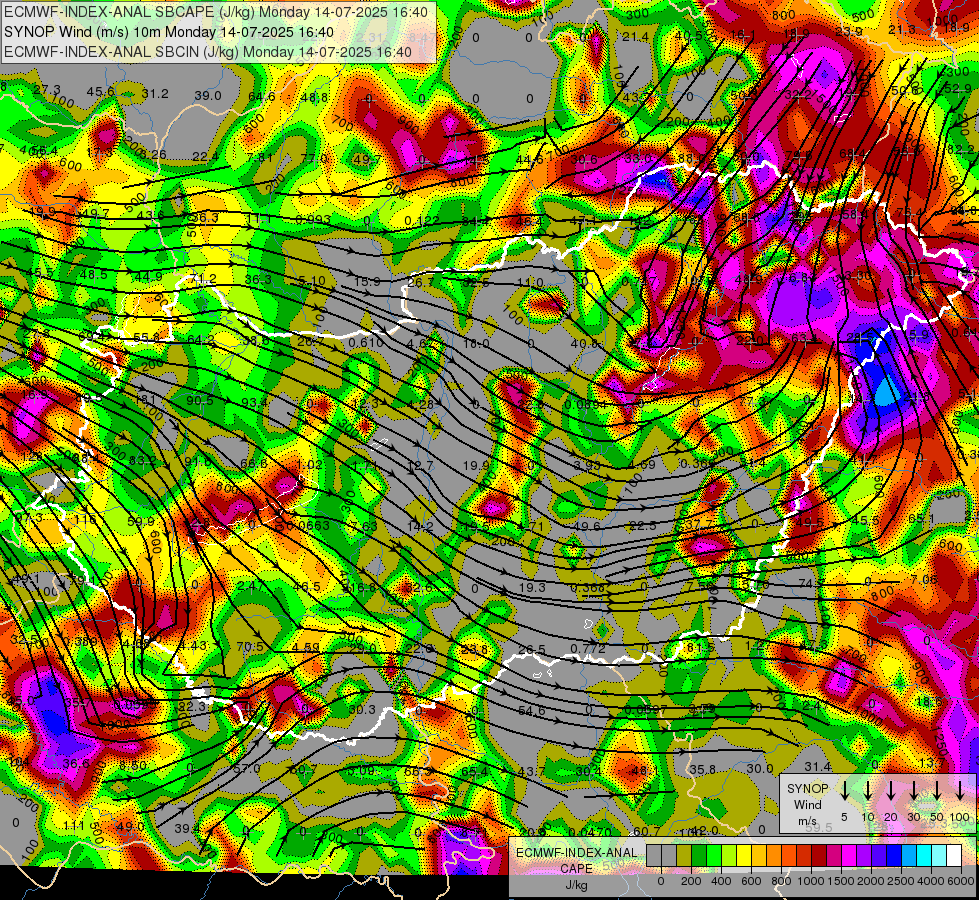
Task: Click the '1000' tick label in CAPE legend
Action: coord(811,881)
